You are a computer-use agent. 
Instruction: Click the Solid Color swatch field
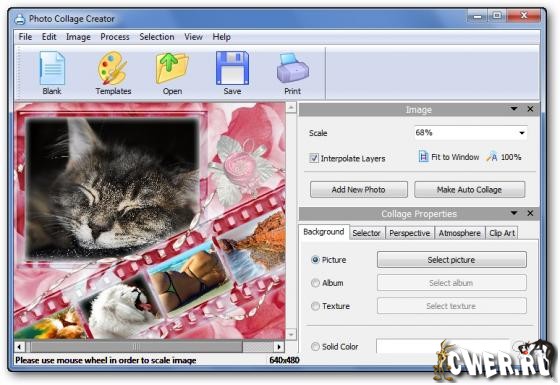[443, 346]
